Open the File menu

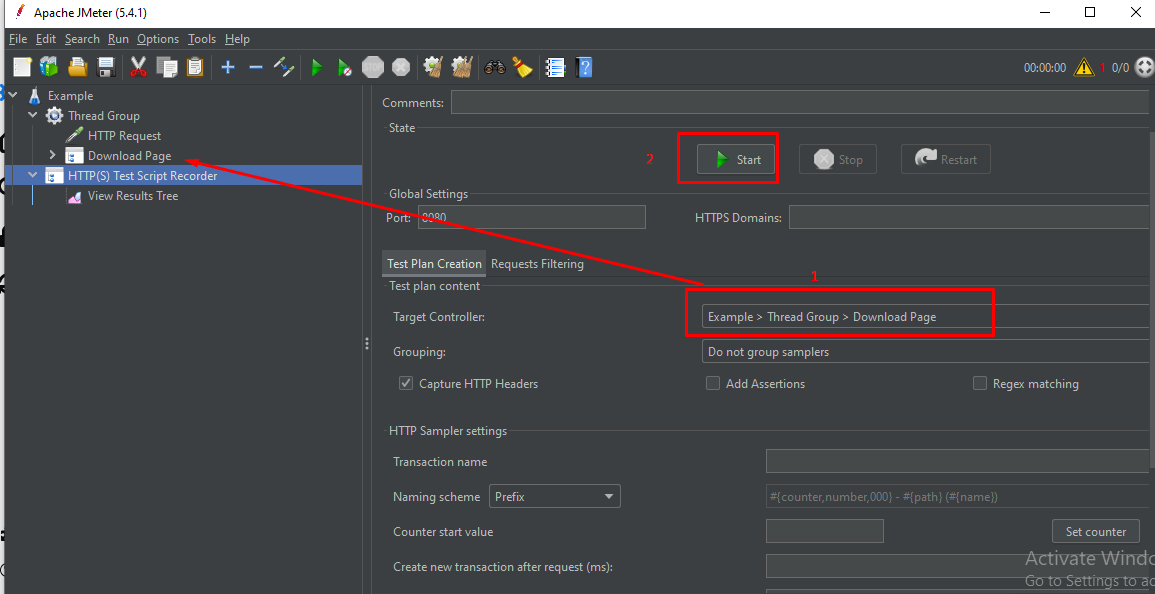tap(18, 39)
